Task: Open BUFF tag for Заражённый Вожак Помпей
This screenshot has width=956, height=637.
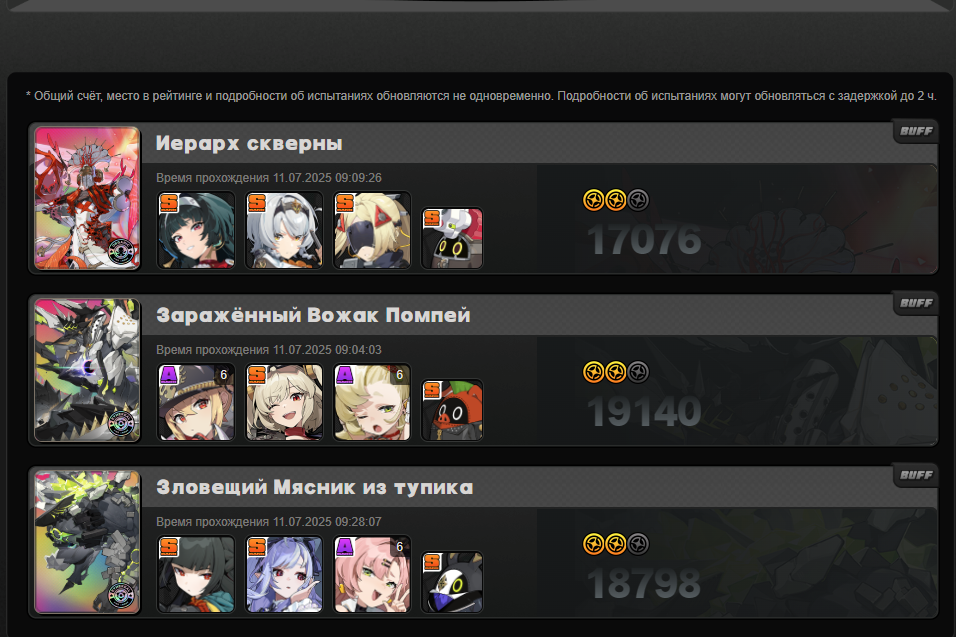Action: (x=916, y=303)
